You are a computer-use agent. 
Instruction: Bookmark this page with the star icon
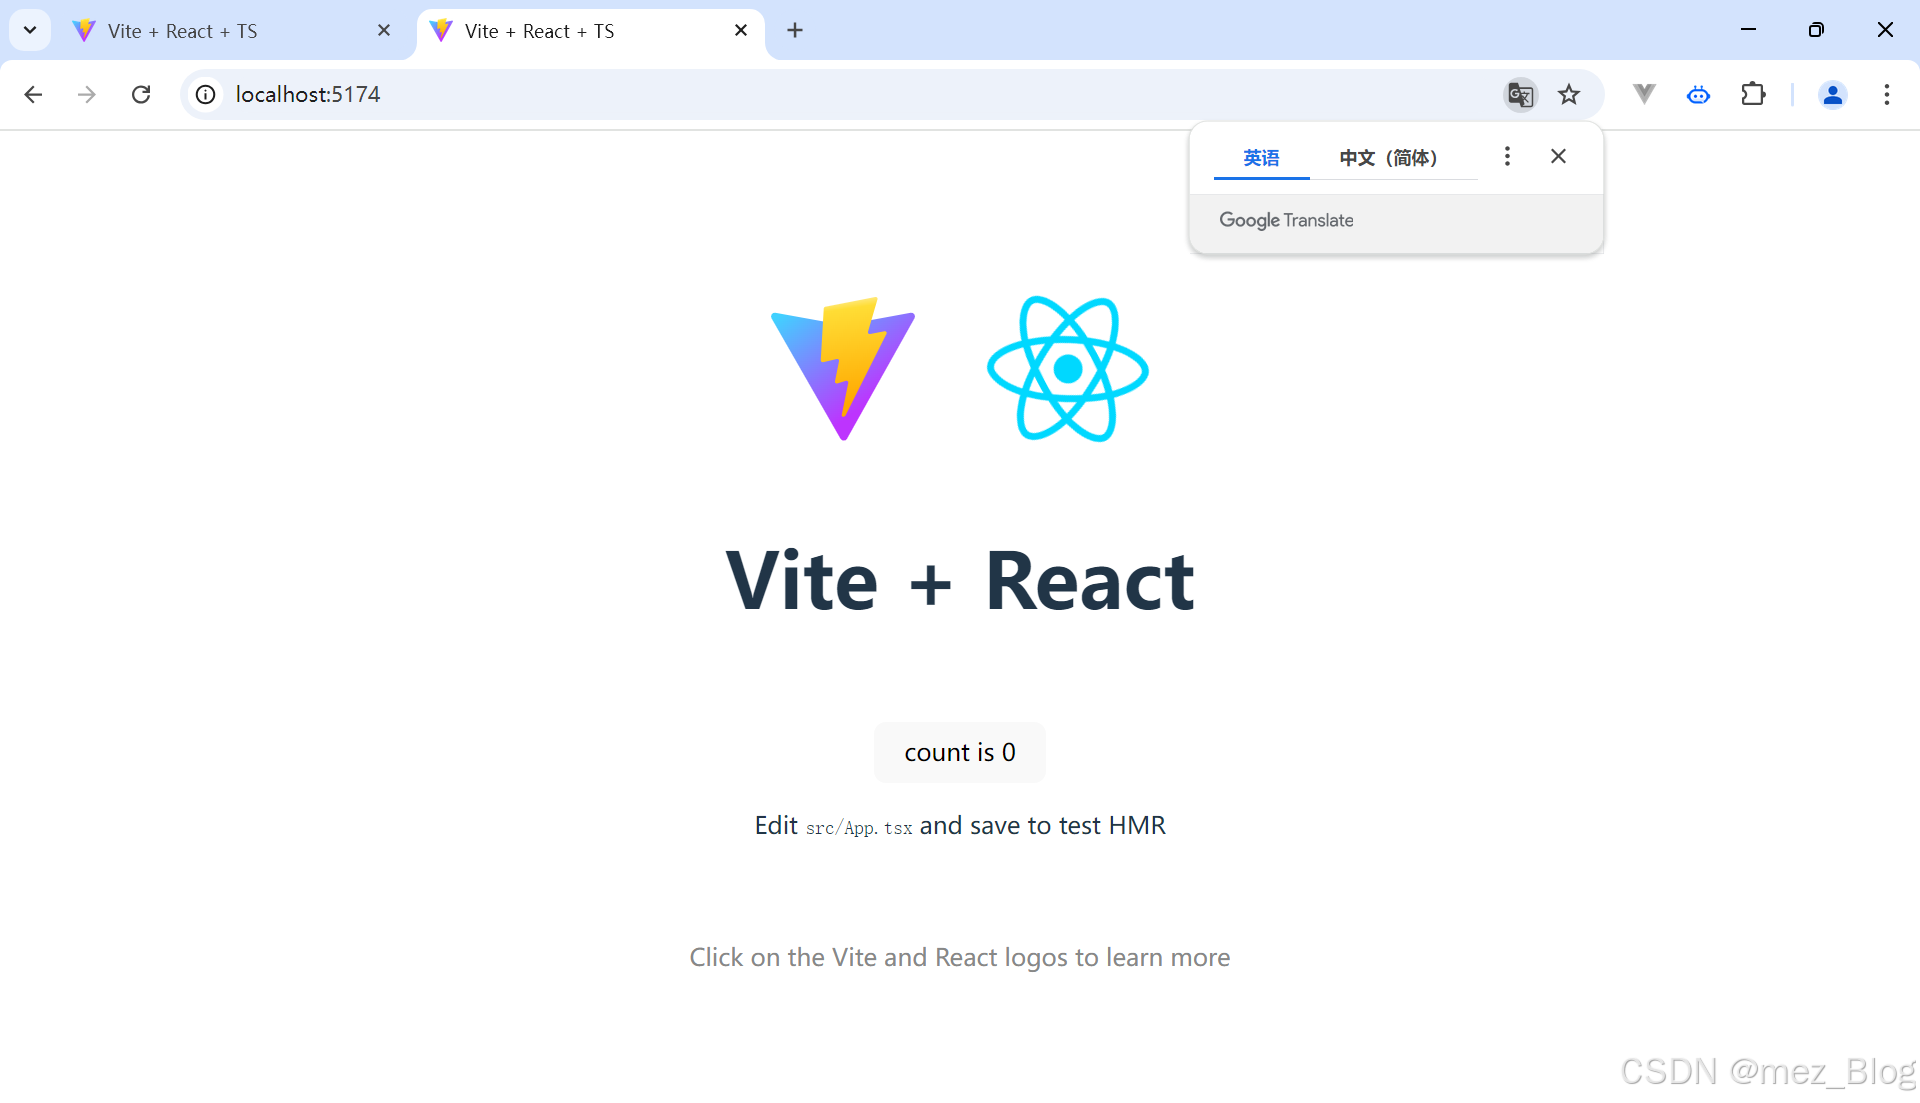coord(1569,94)
